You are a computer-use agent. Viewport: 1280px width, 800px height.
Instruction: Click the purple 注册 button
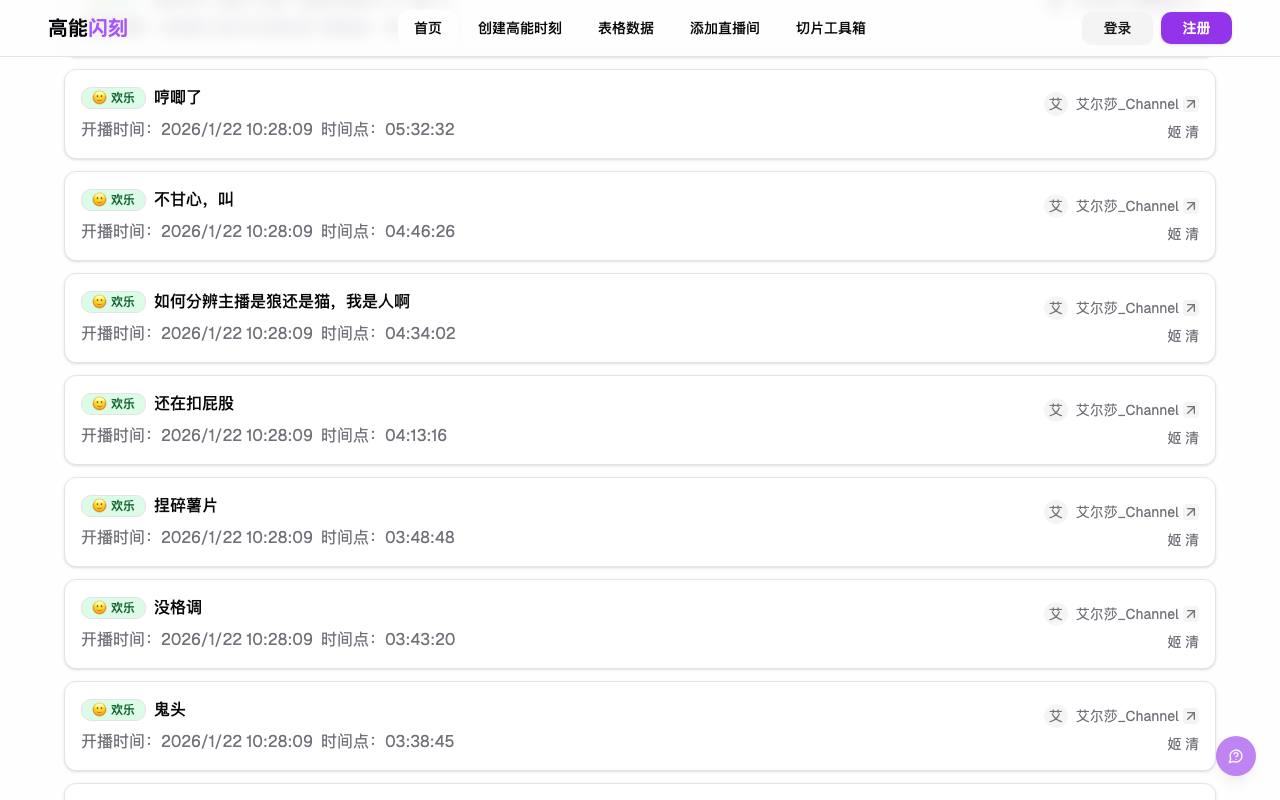click(1196, 28)
